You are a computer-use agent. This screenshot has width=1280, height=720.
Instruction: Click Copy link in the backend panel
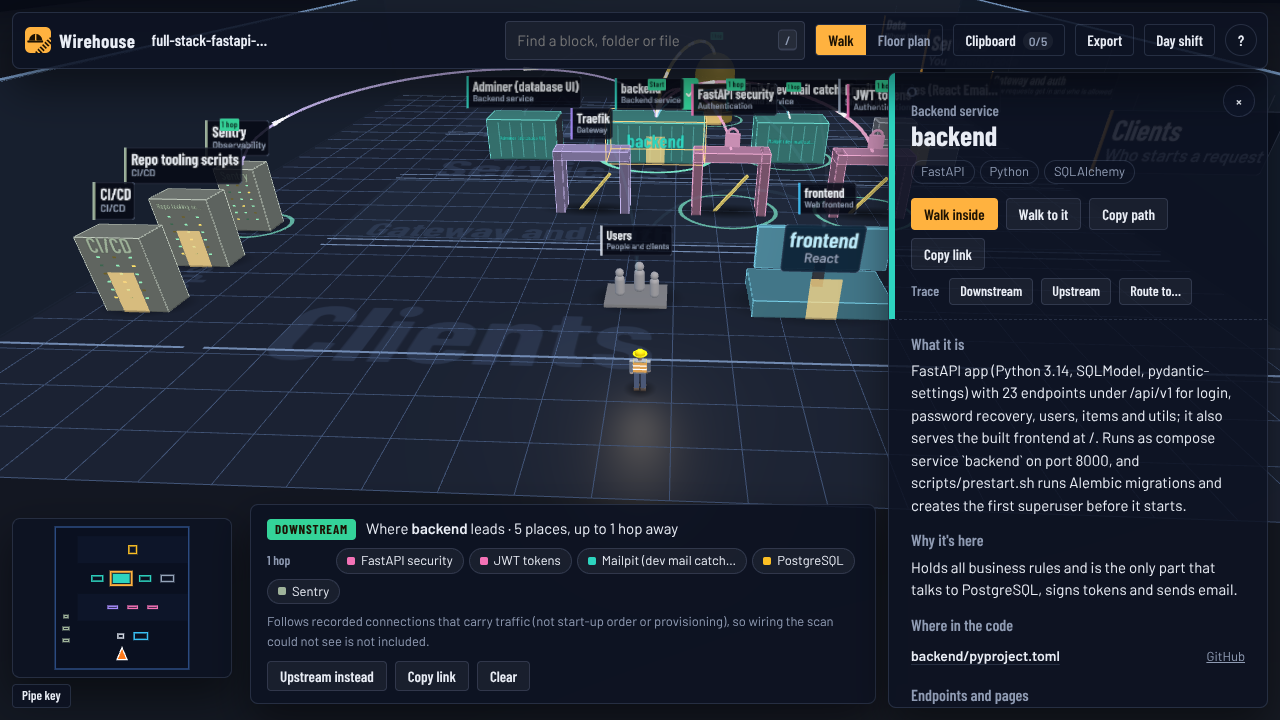pyautogui.click(x=948, y=255)
